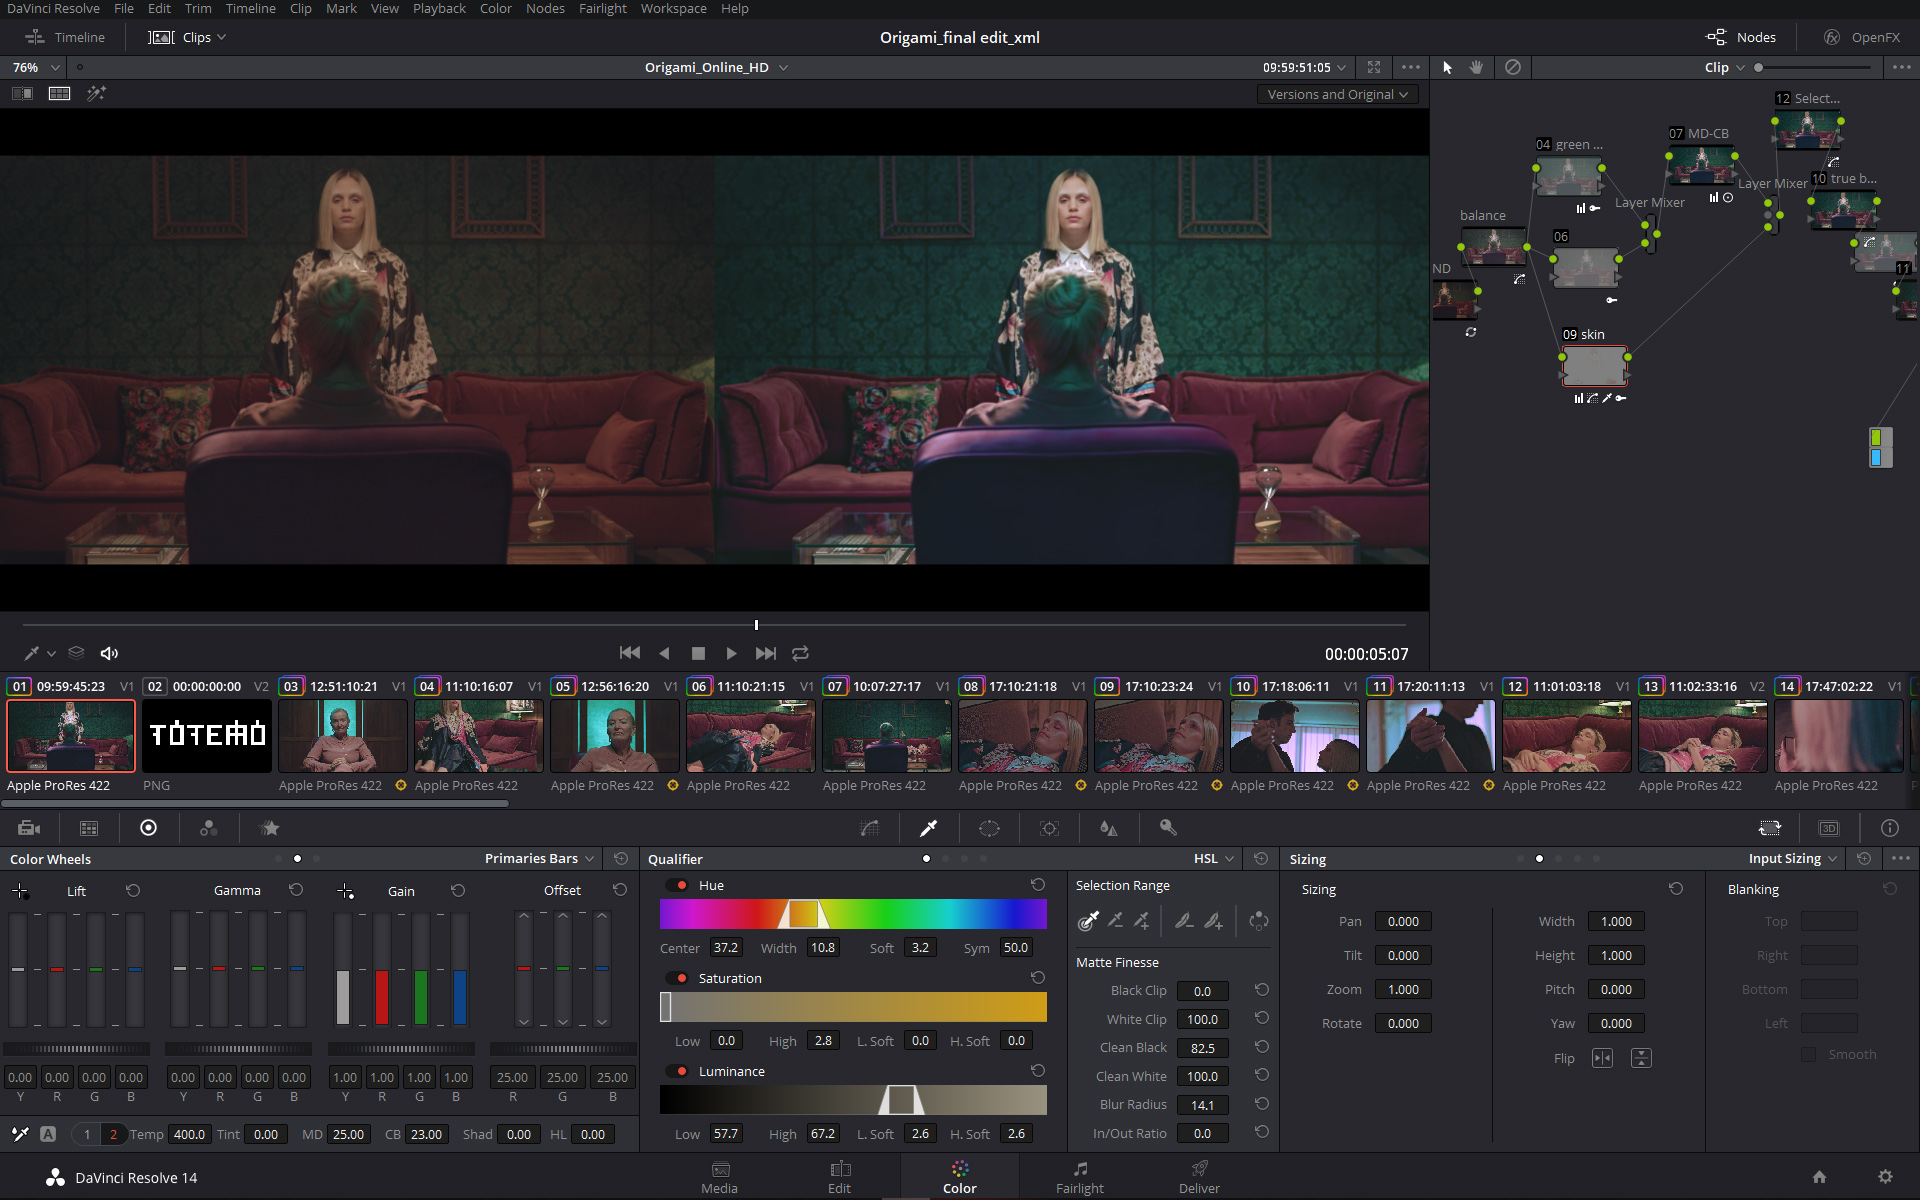Toggle the Luminance qualifier enable dot
The image size is (1920, 1200).
click(682, 1071)
